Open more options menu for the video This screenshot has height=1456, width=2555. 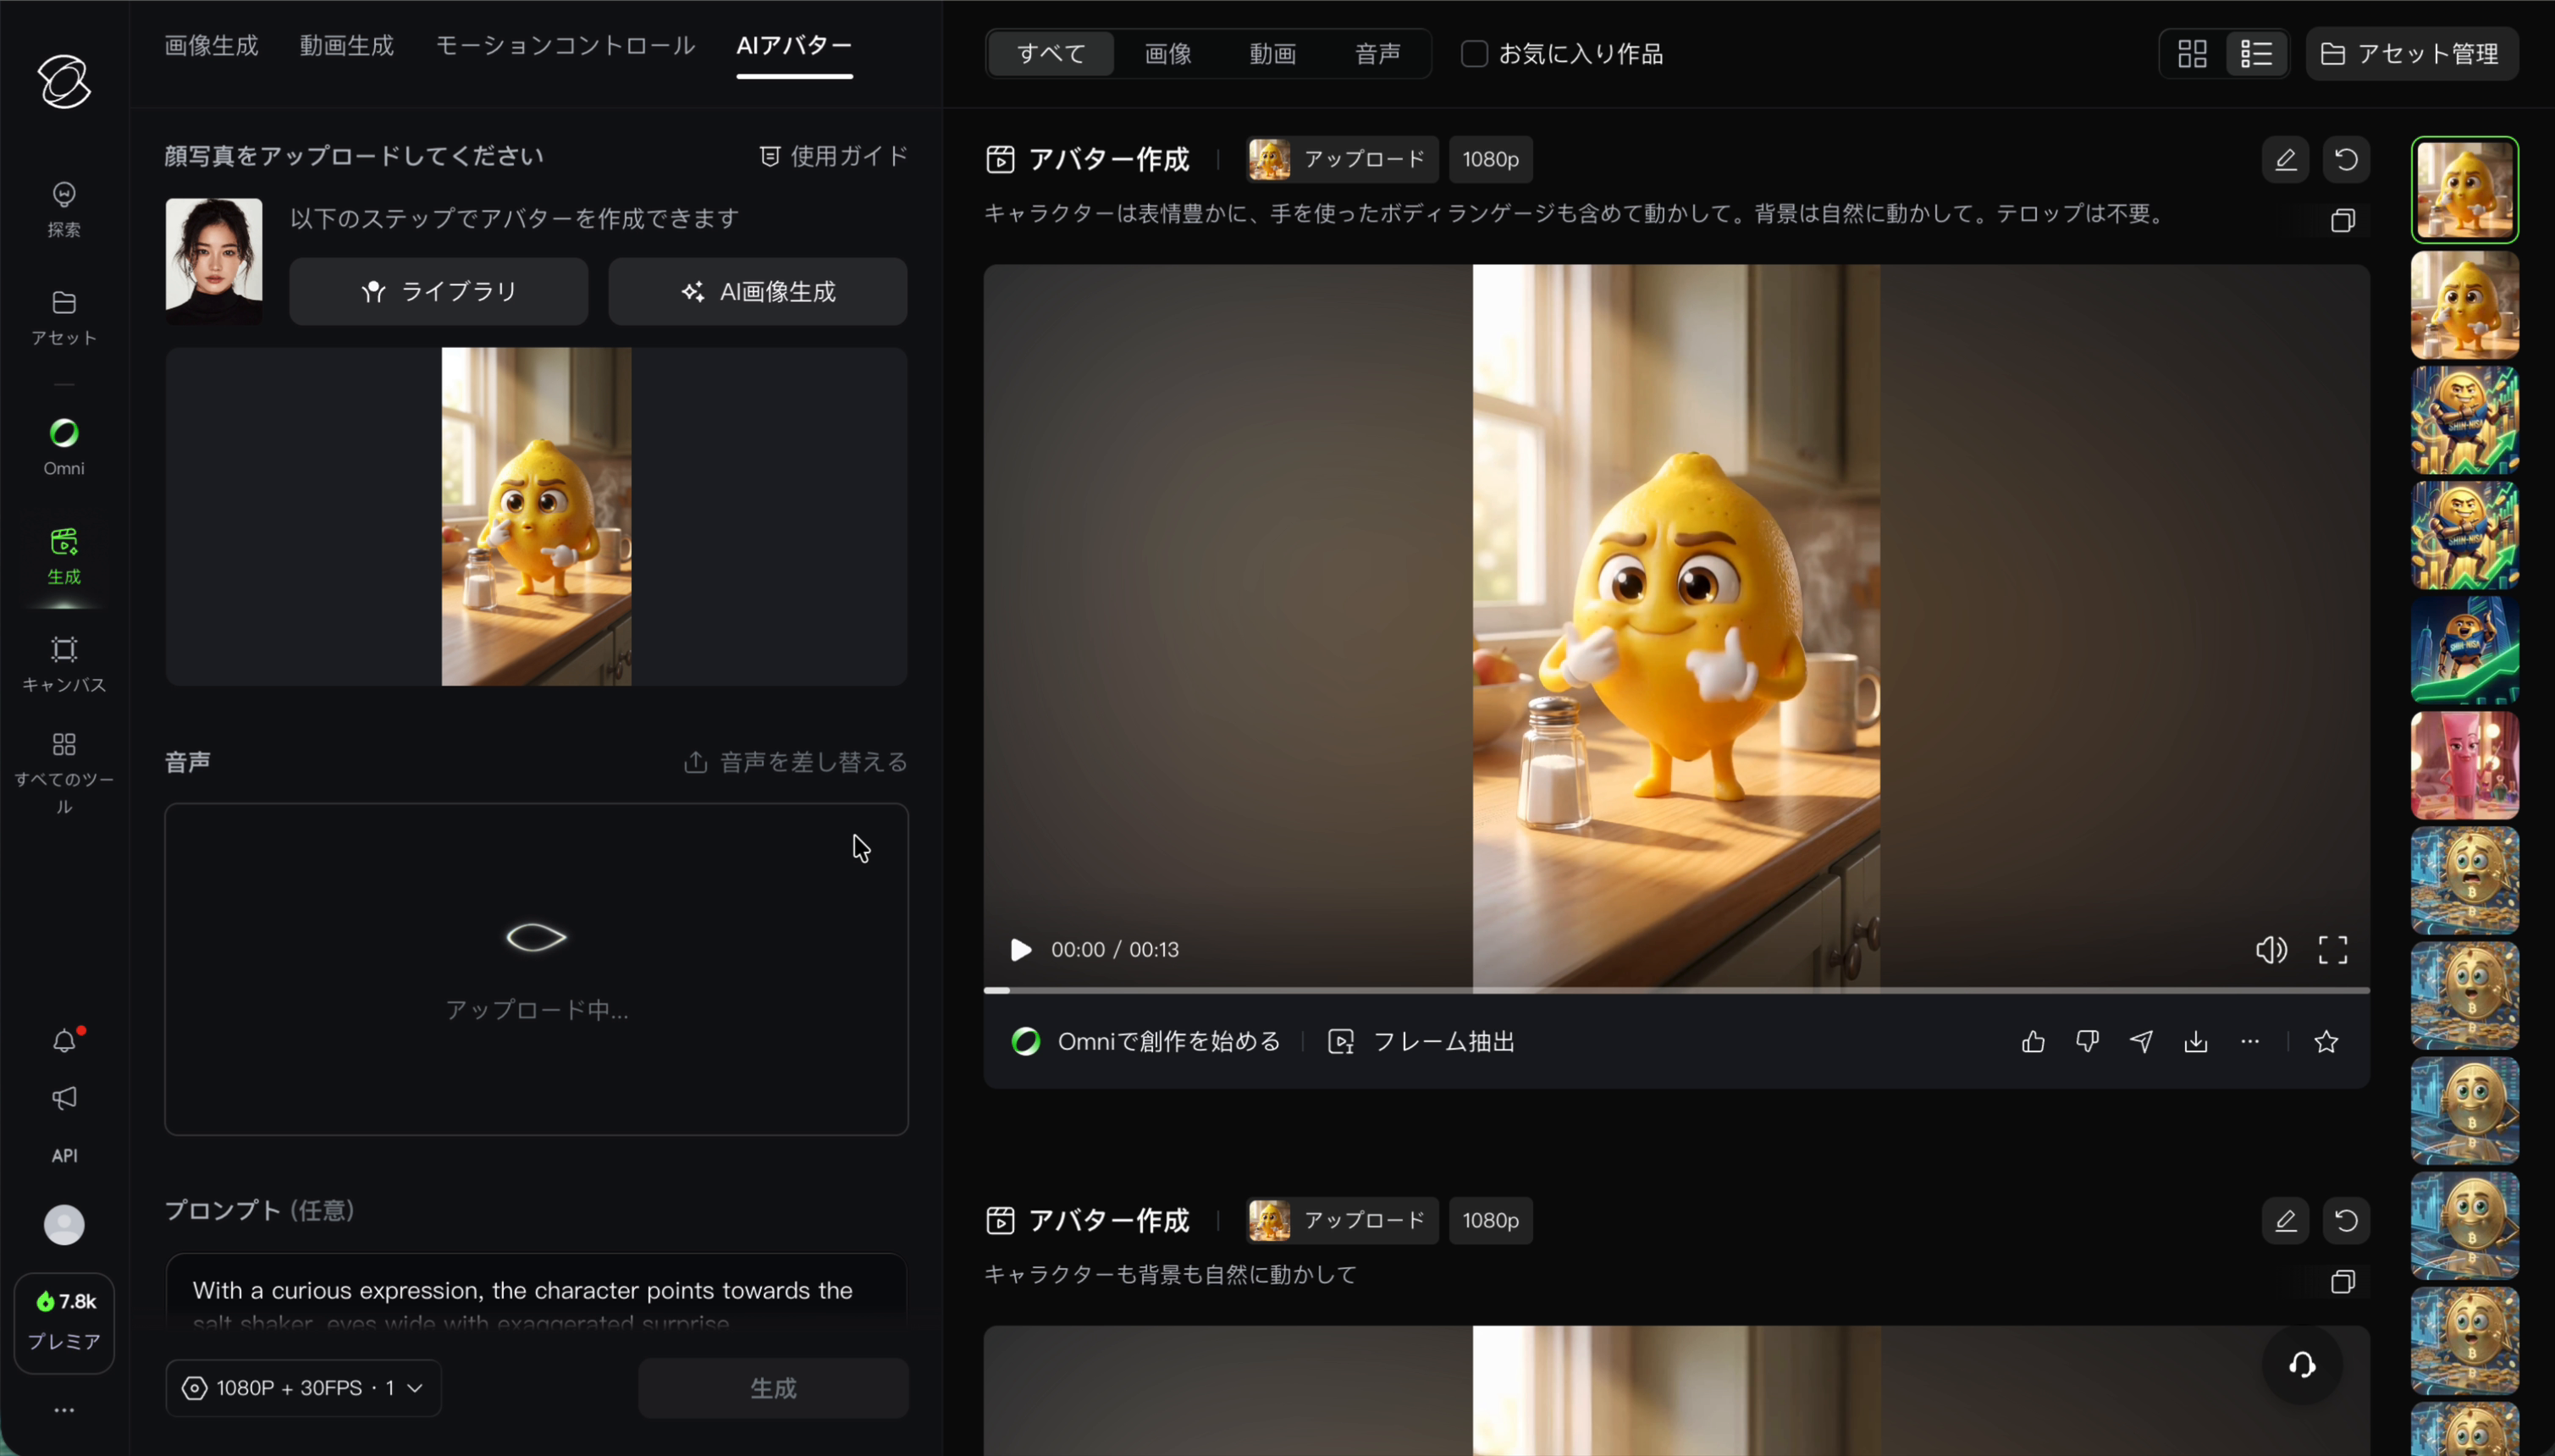[x=2250, y=1041]
